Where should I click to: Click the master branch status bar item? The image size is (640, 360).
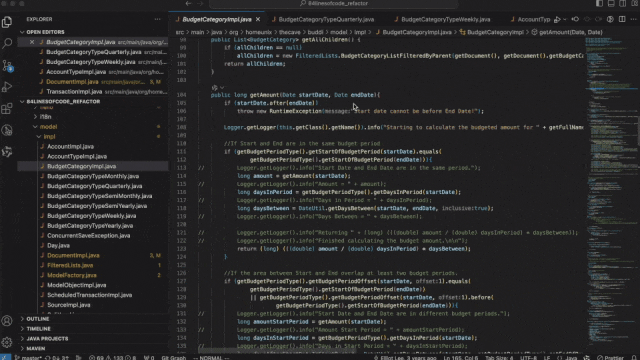28,358
